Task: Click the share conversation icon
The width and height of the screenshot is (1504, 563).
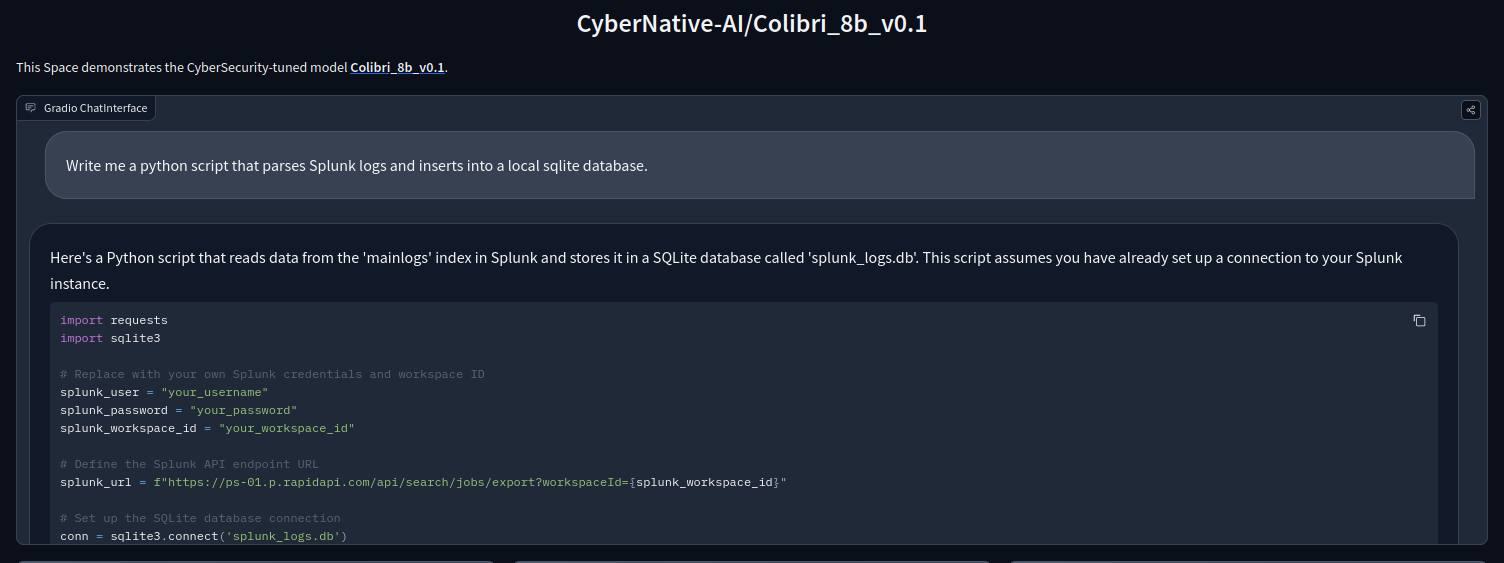Action: [x=1470, y=110]
